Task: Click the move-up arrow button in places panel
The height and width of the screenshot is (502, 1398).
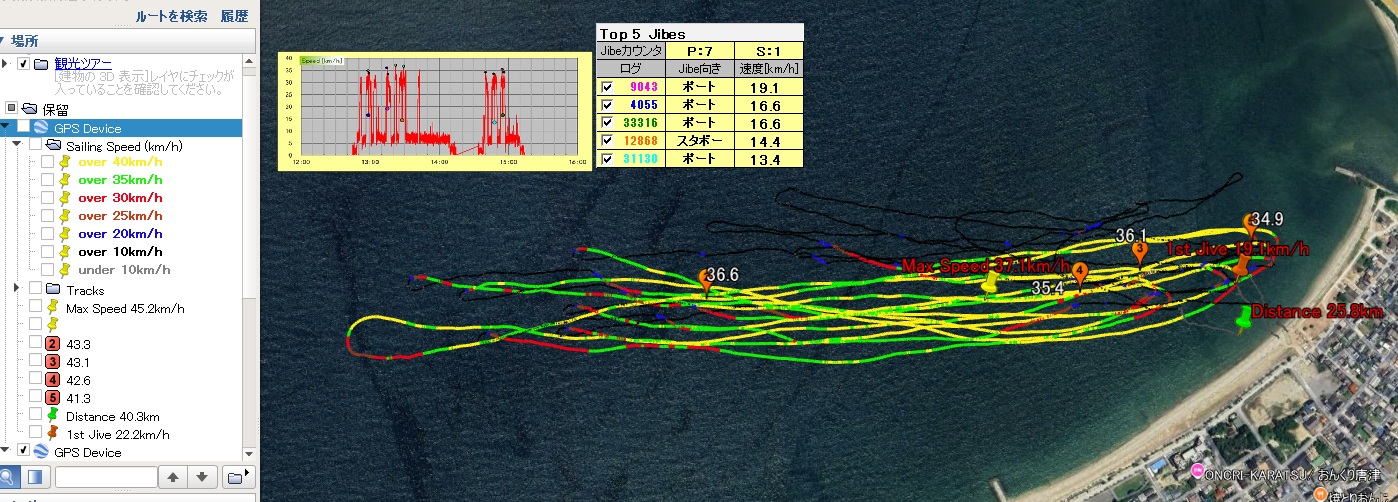Action: tap(174, 477)
